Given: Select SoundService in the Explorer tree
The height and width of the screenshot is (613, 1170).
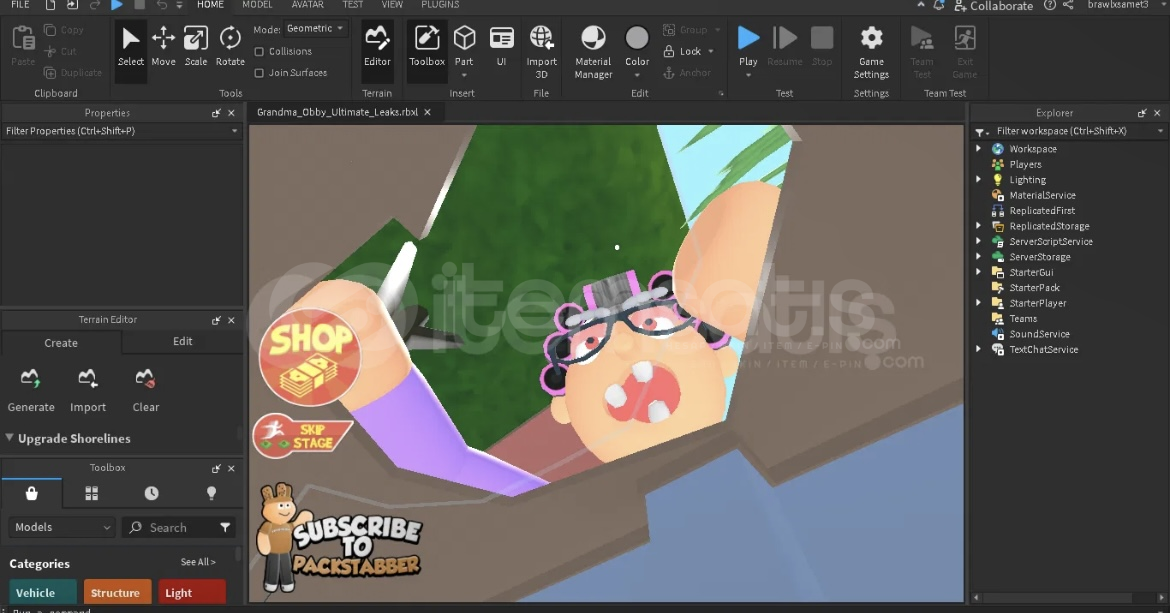Looking at the screenshot, I should tap(1039, 334).
